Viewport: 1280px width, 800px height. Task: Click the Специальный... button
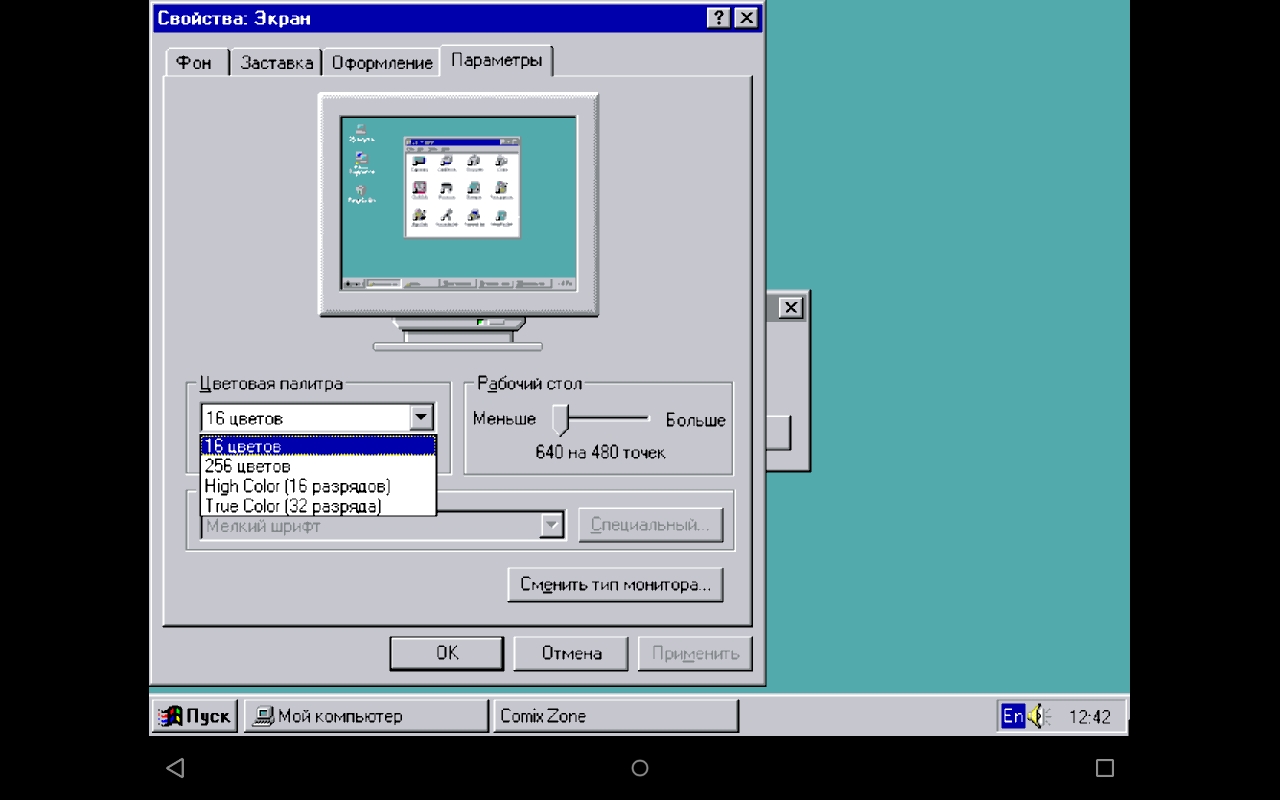650,525
